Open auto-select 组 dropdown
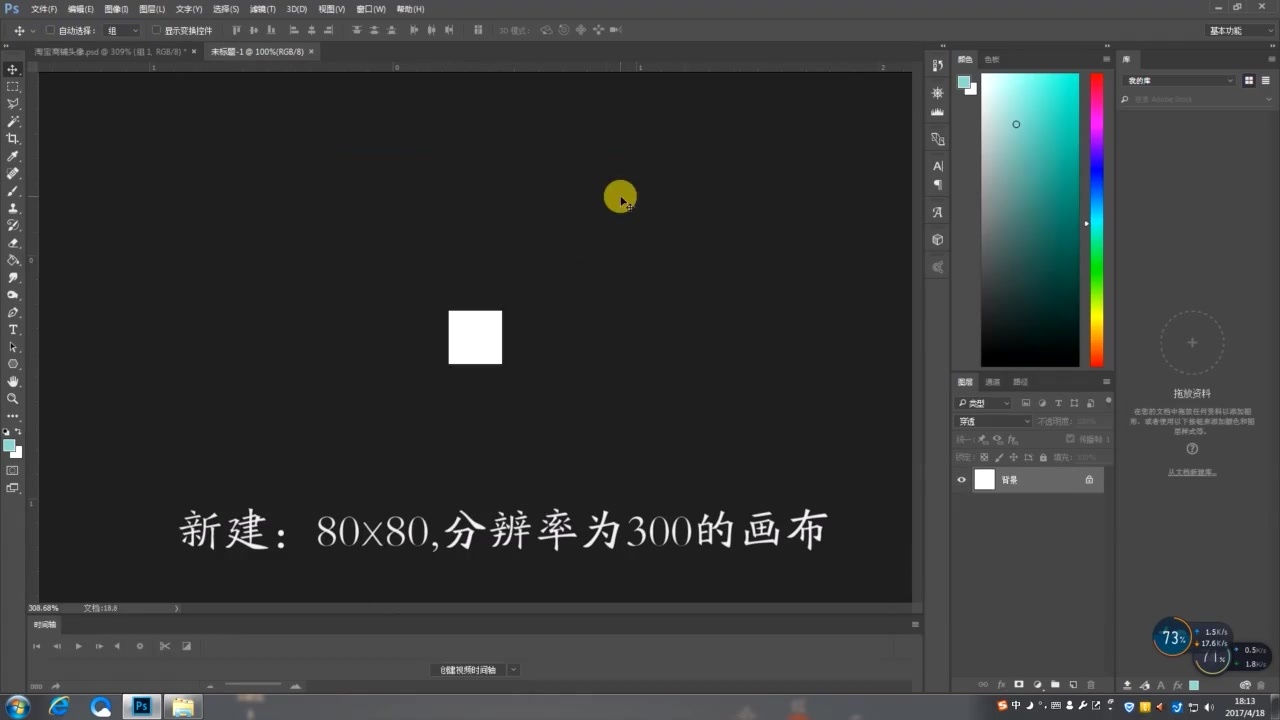The width and height of the screenshot is (1280, 720). coord(124,31)
